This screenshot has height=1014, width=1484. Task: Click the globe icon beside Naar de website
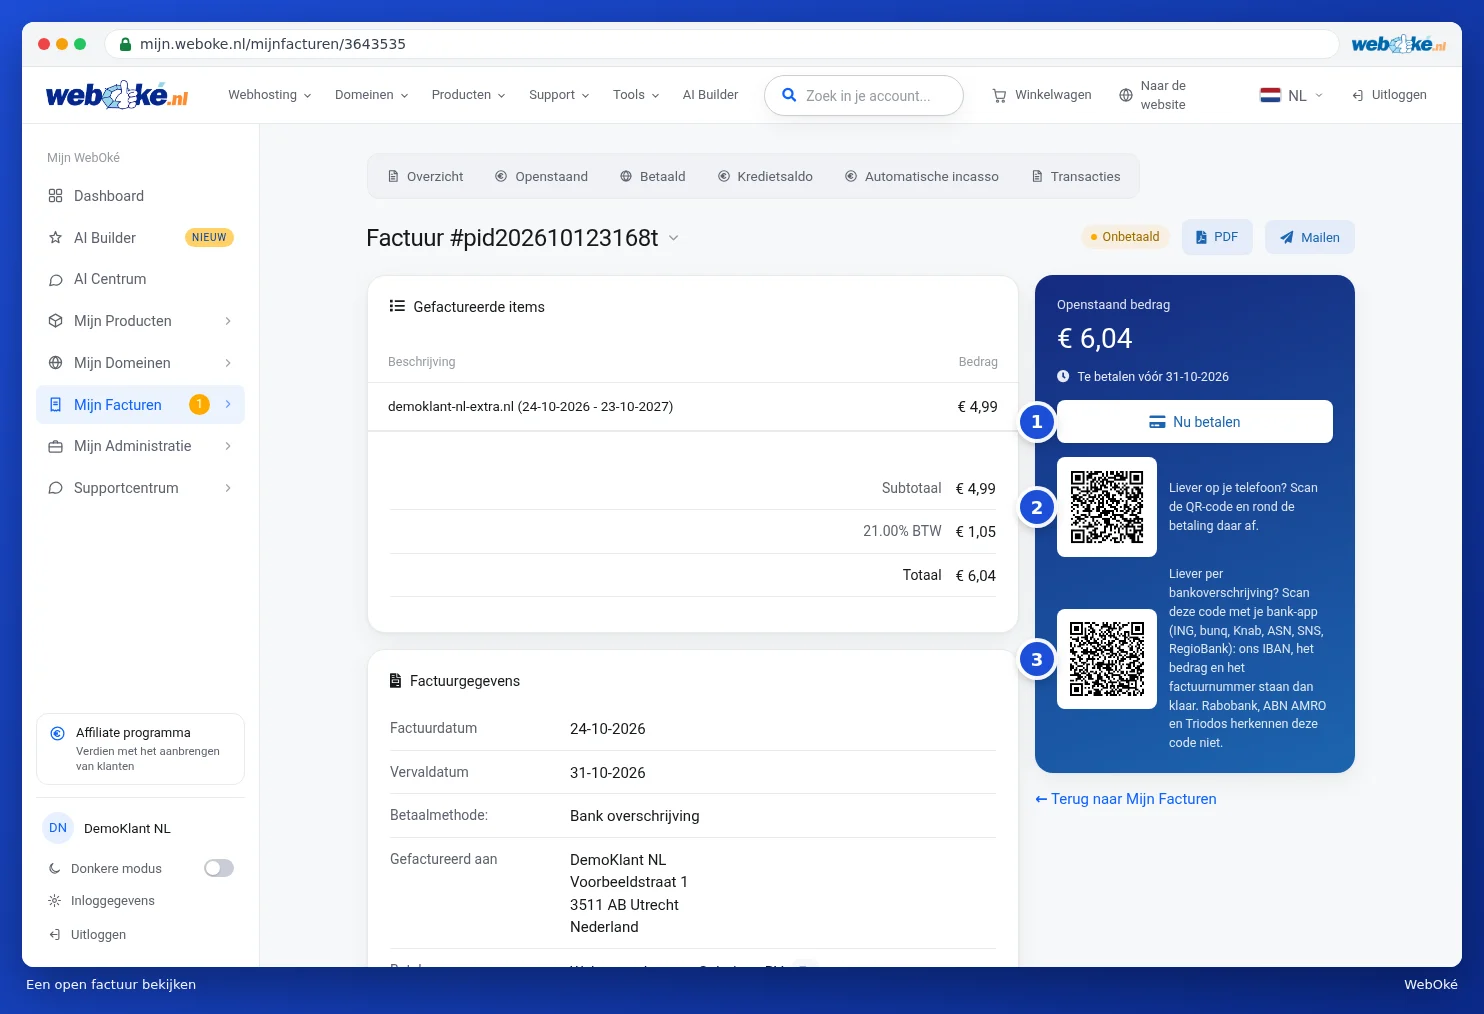(x=1126, y=95)
